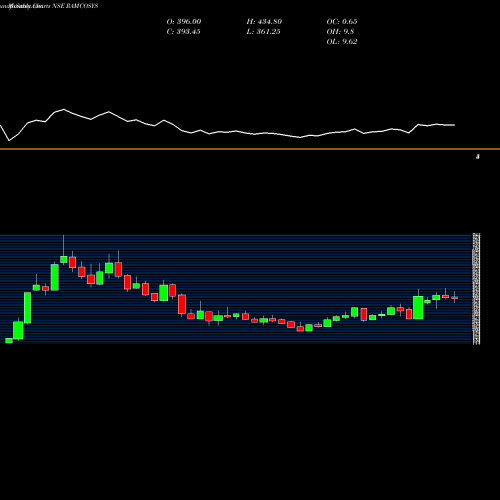Click the orange horizontal indicator baseline
The image size is (500, 500).
point(250,149)
